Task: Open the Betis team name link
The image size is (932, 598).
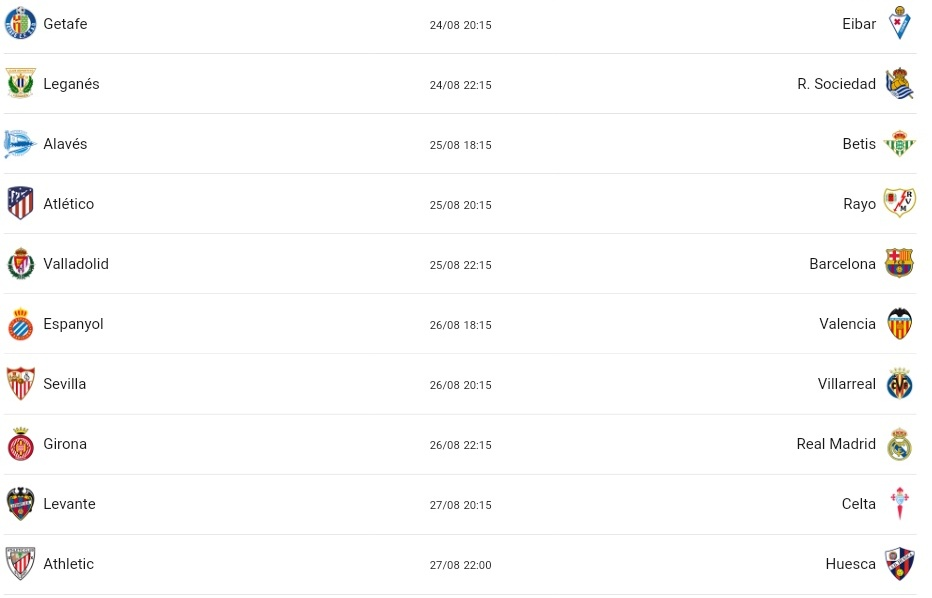Action: 859,144
